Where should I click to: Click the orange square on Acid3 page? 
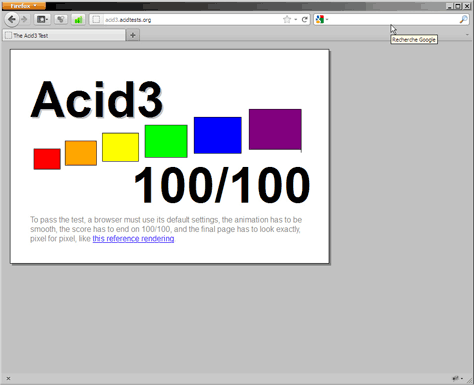pos(81,153)
